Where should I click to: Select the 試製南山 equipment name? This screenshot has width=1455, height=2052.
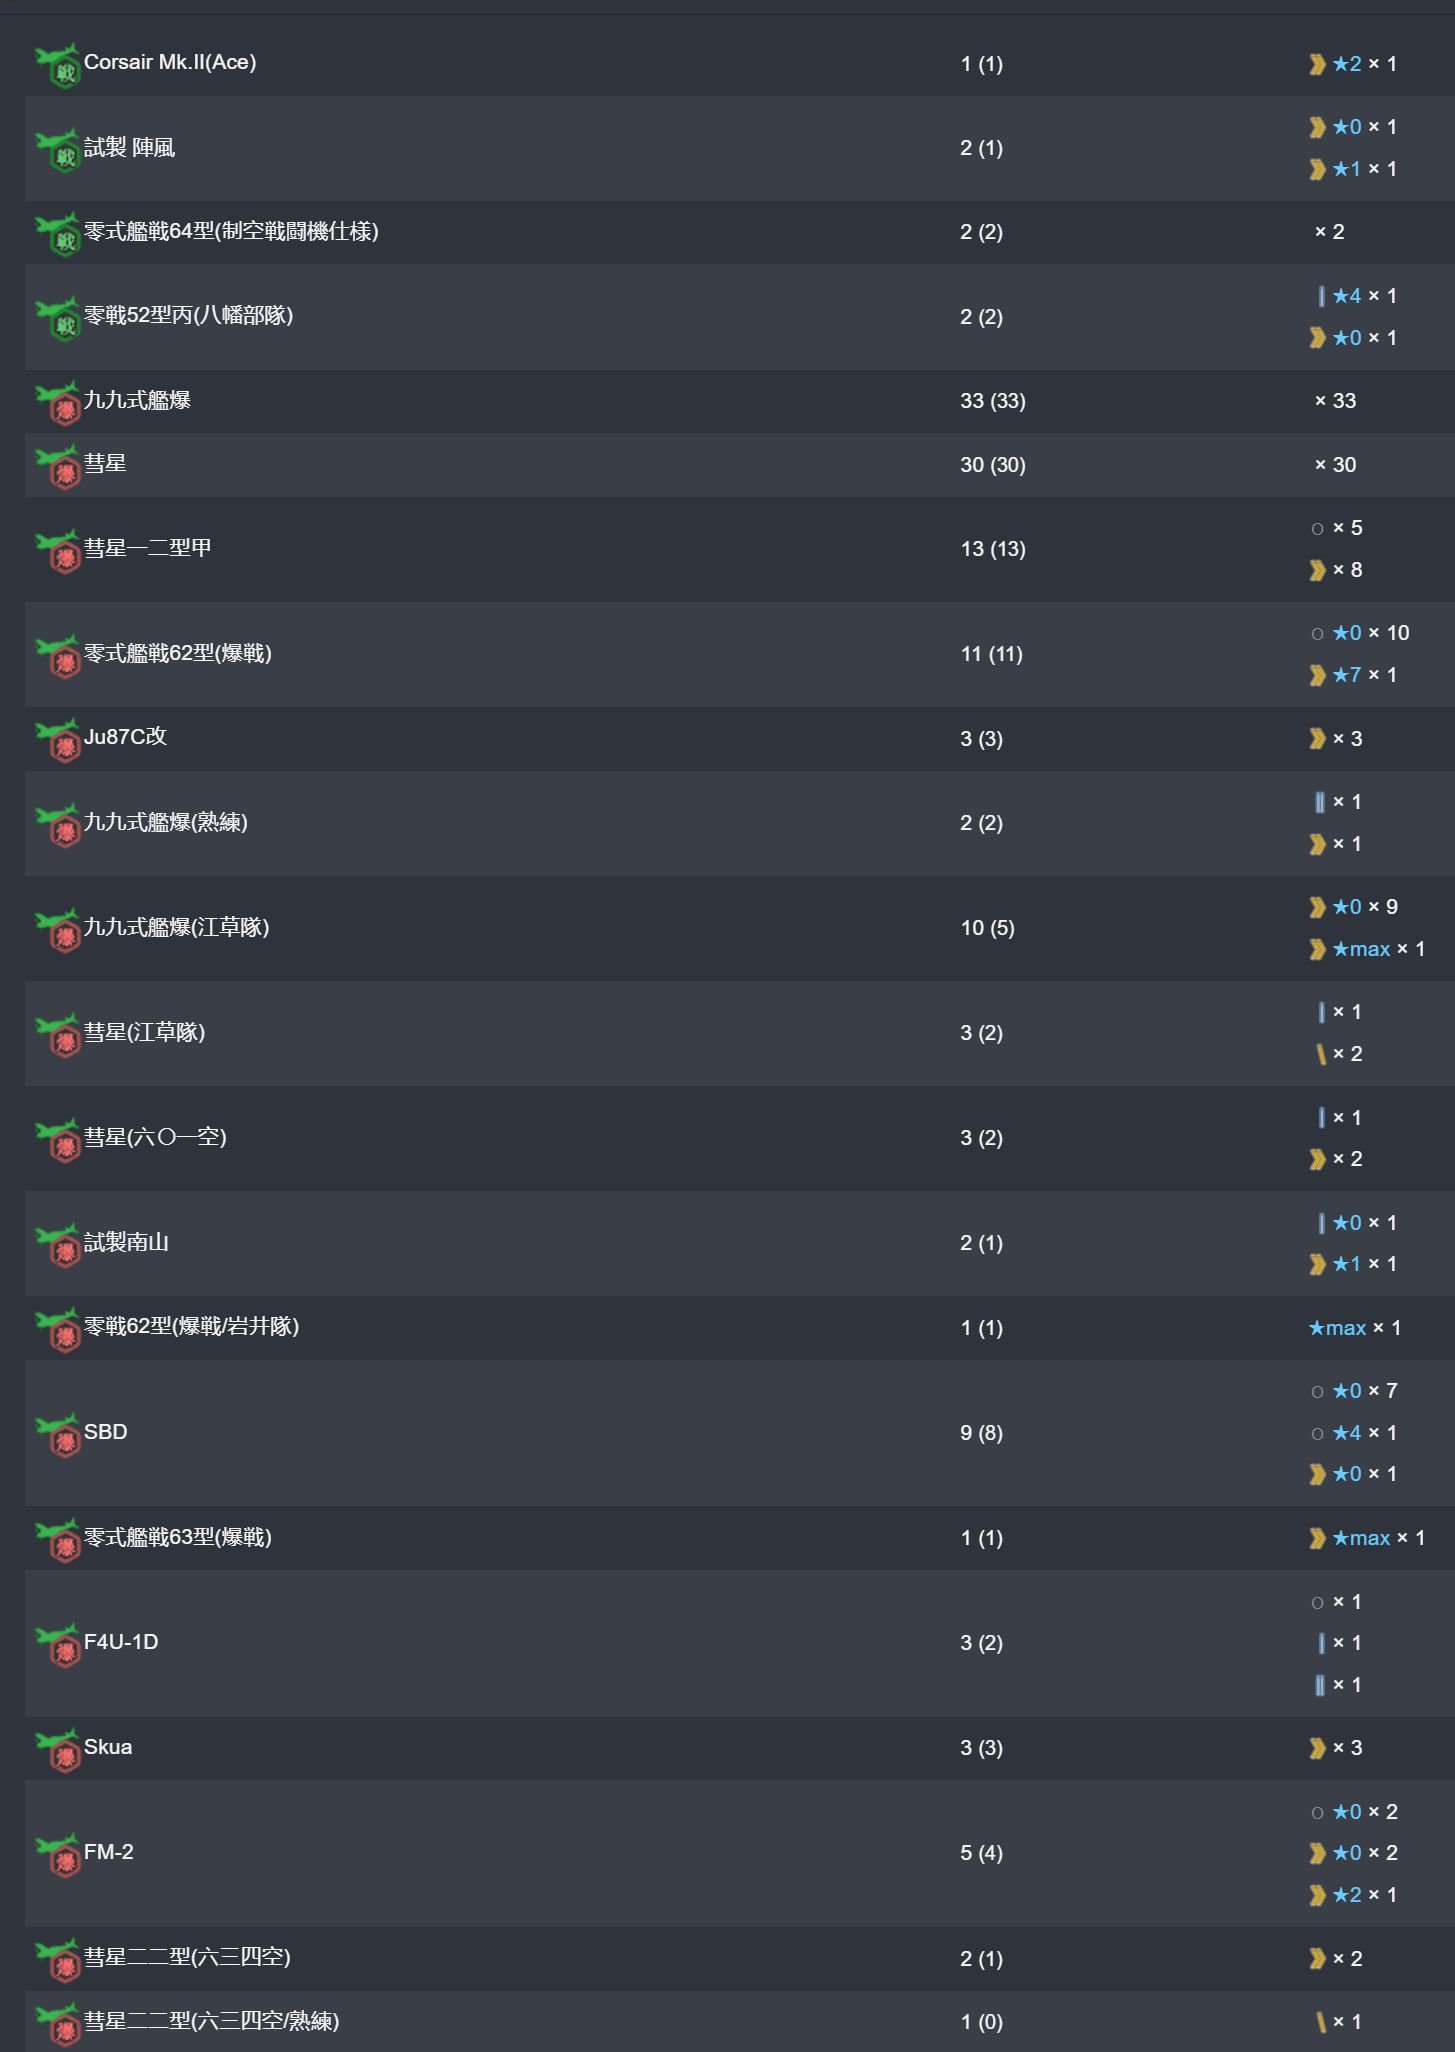(126, 1242)
